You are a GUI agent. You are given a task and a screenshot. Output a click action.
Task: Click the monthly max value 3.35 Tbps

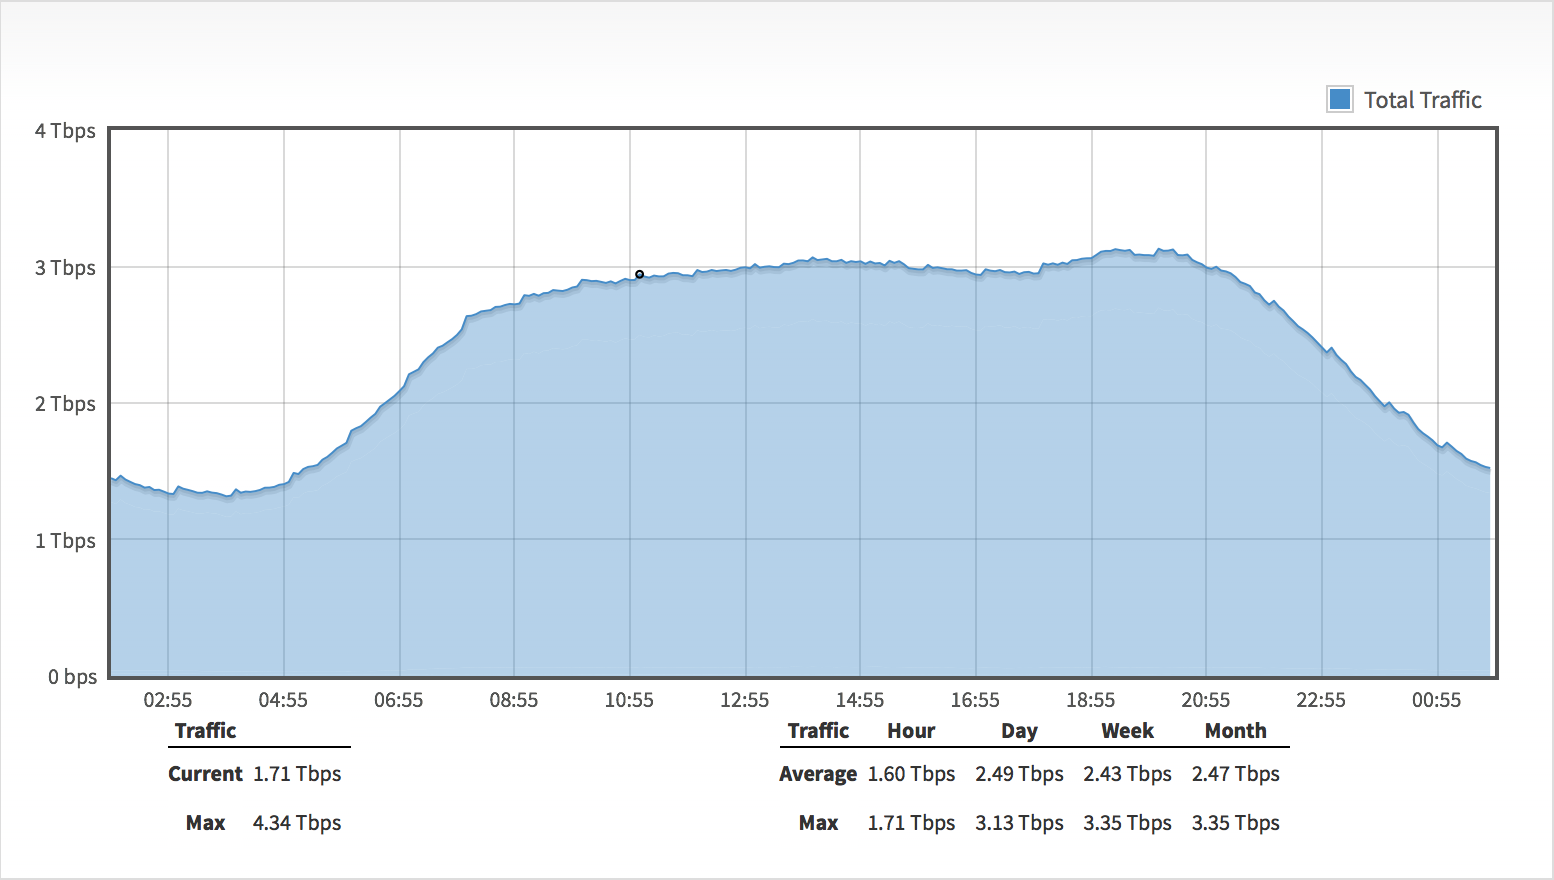(1235, 823)
